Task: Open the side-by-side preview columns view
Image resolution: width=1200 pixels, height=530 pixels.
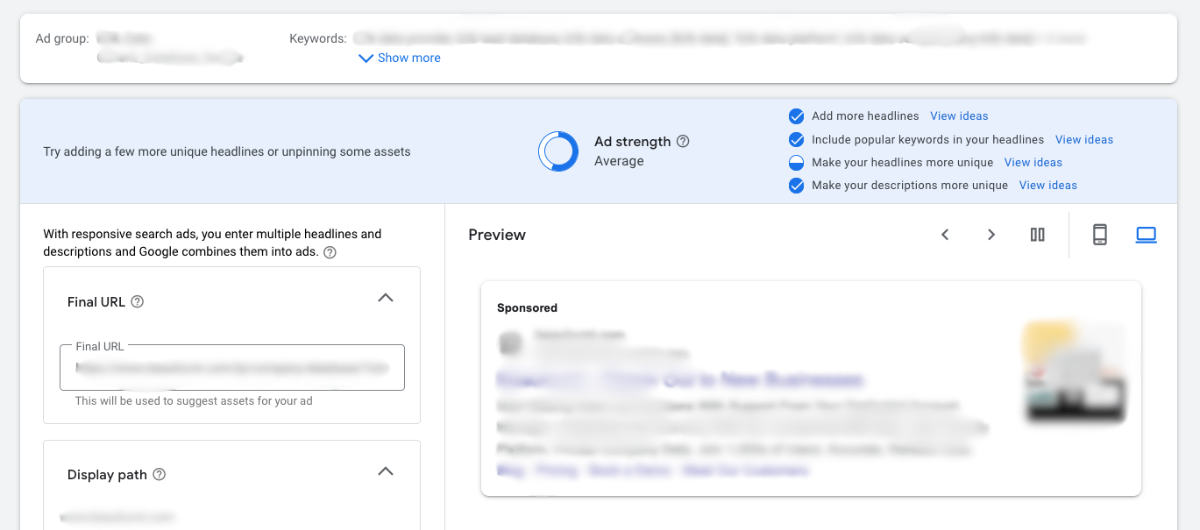Action: (x=1037, y=235)
